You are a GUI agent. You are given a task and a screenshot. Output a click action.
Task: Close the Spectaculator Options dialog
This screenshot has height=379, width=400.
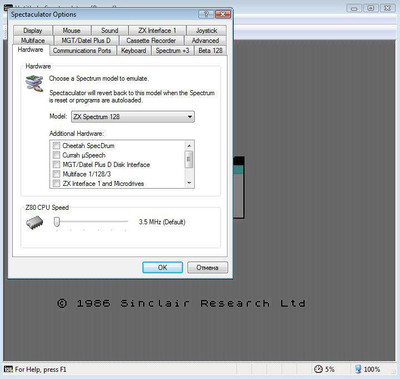point(223,14)
